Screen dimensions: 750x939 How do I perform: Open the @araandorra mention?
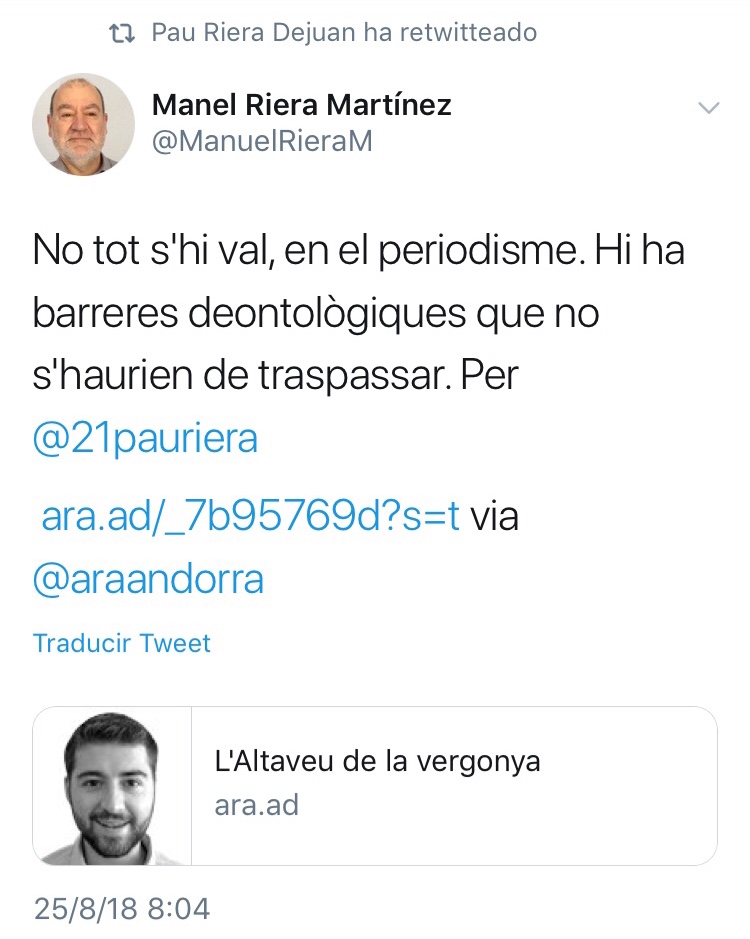(x=148, y=578)
